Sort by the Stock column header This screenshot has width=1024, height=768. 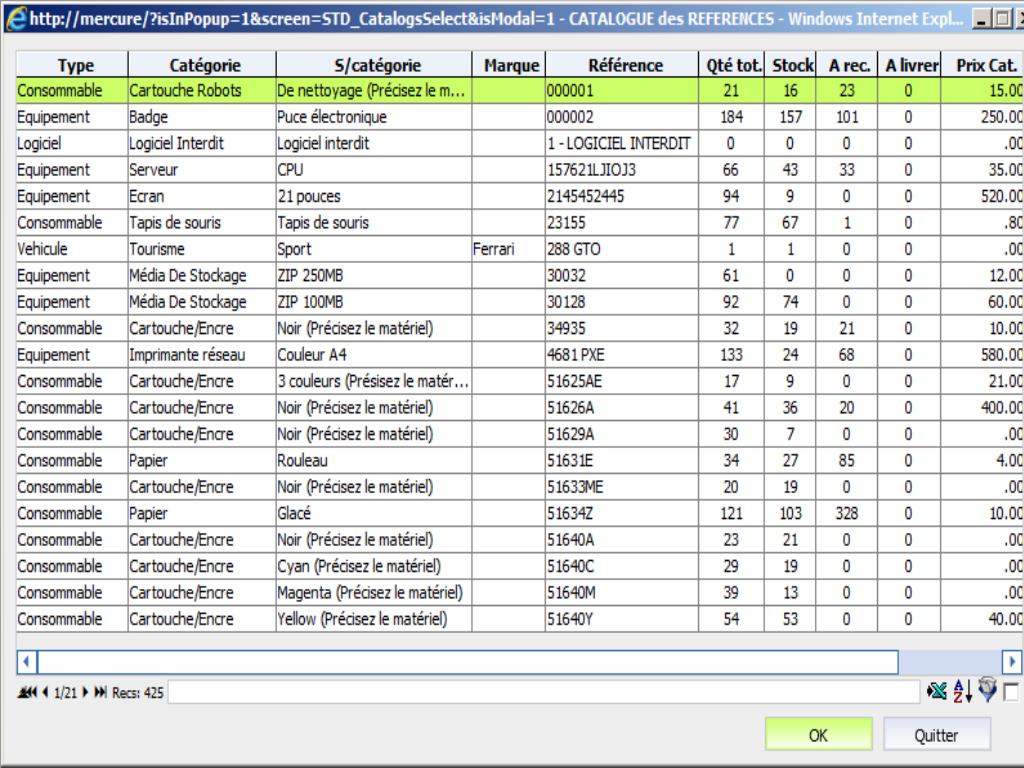pyautogui.click(x=790, y=65)
